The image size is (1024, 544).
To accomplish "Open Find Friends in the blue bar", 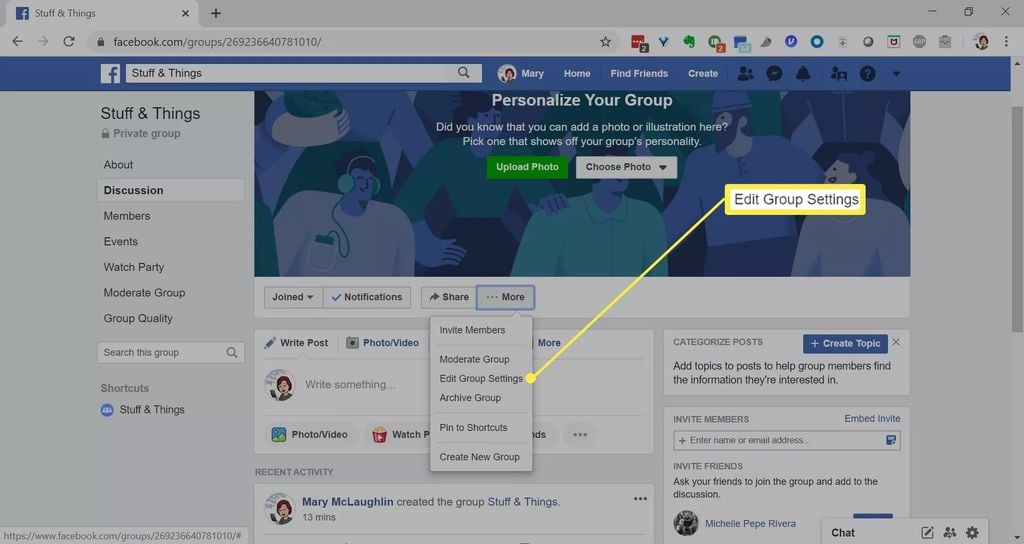I will click(639, 74).
